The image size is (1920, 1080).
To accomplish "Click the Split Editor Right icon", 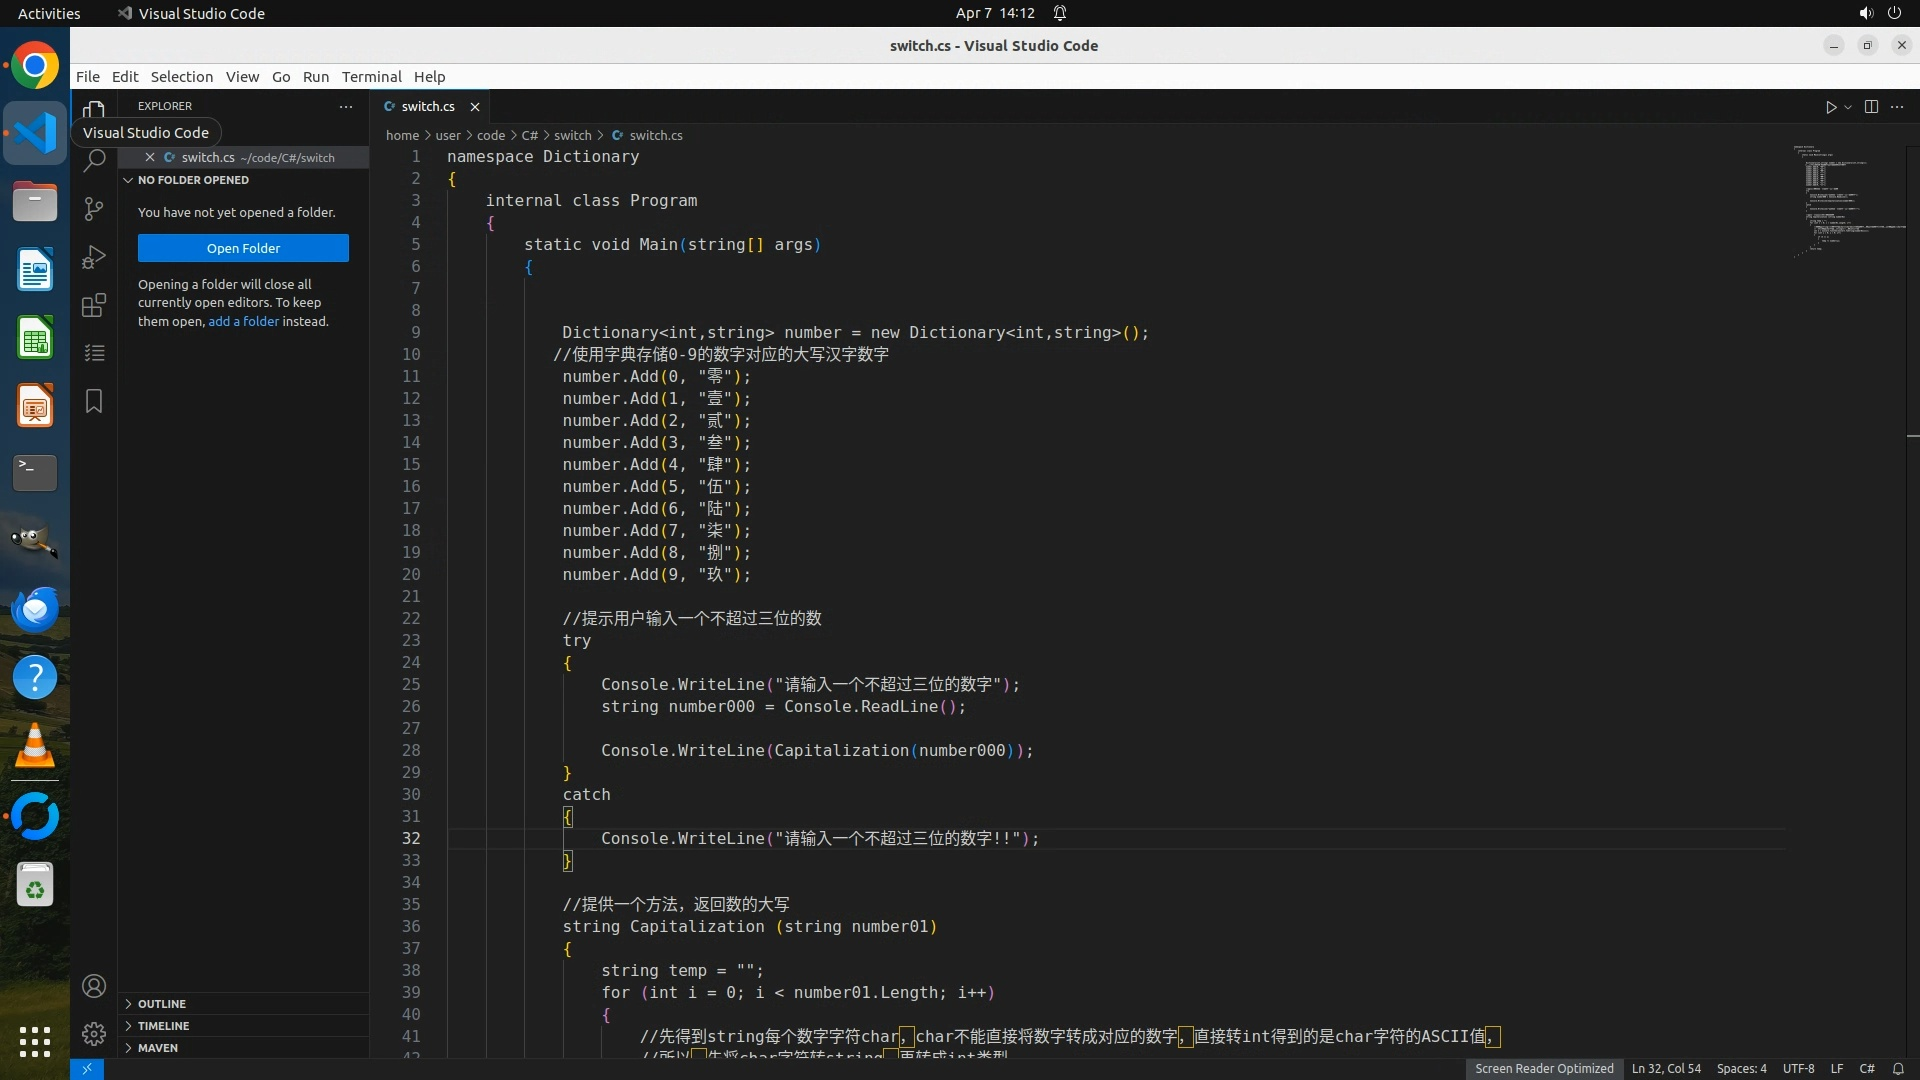I will click(1871, 107).
